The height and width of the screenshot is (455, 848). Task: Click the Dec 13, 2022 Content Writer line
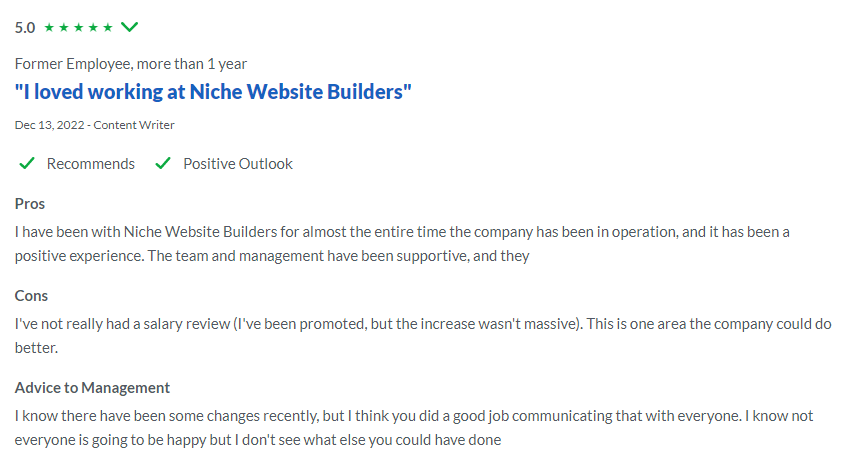click(95, 125)
